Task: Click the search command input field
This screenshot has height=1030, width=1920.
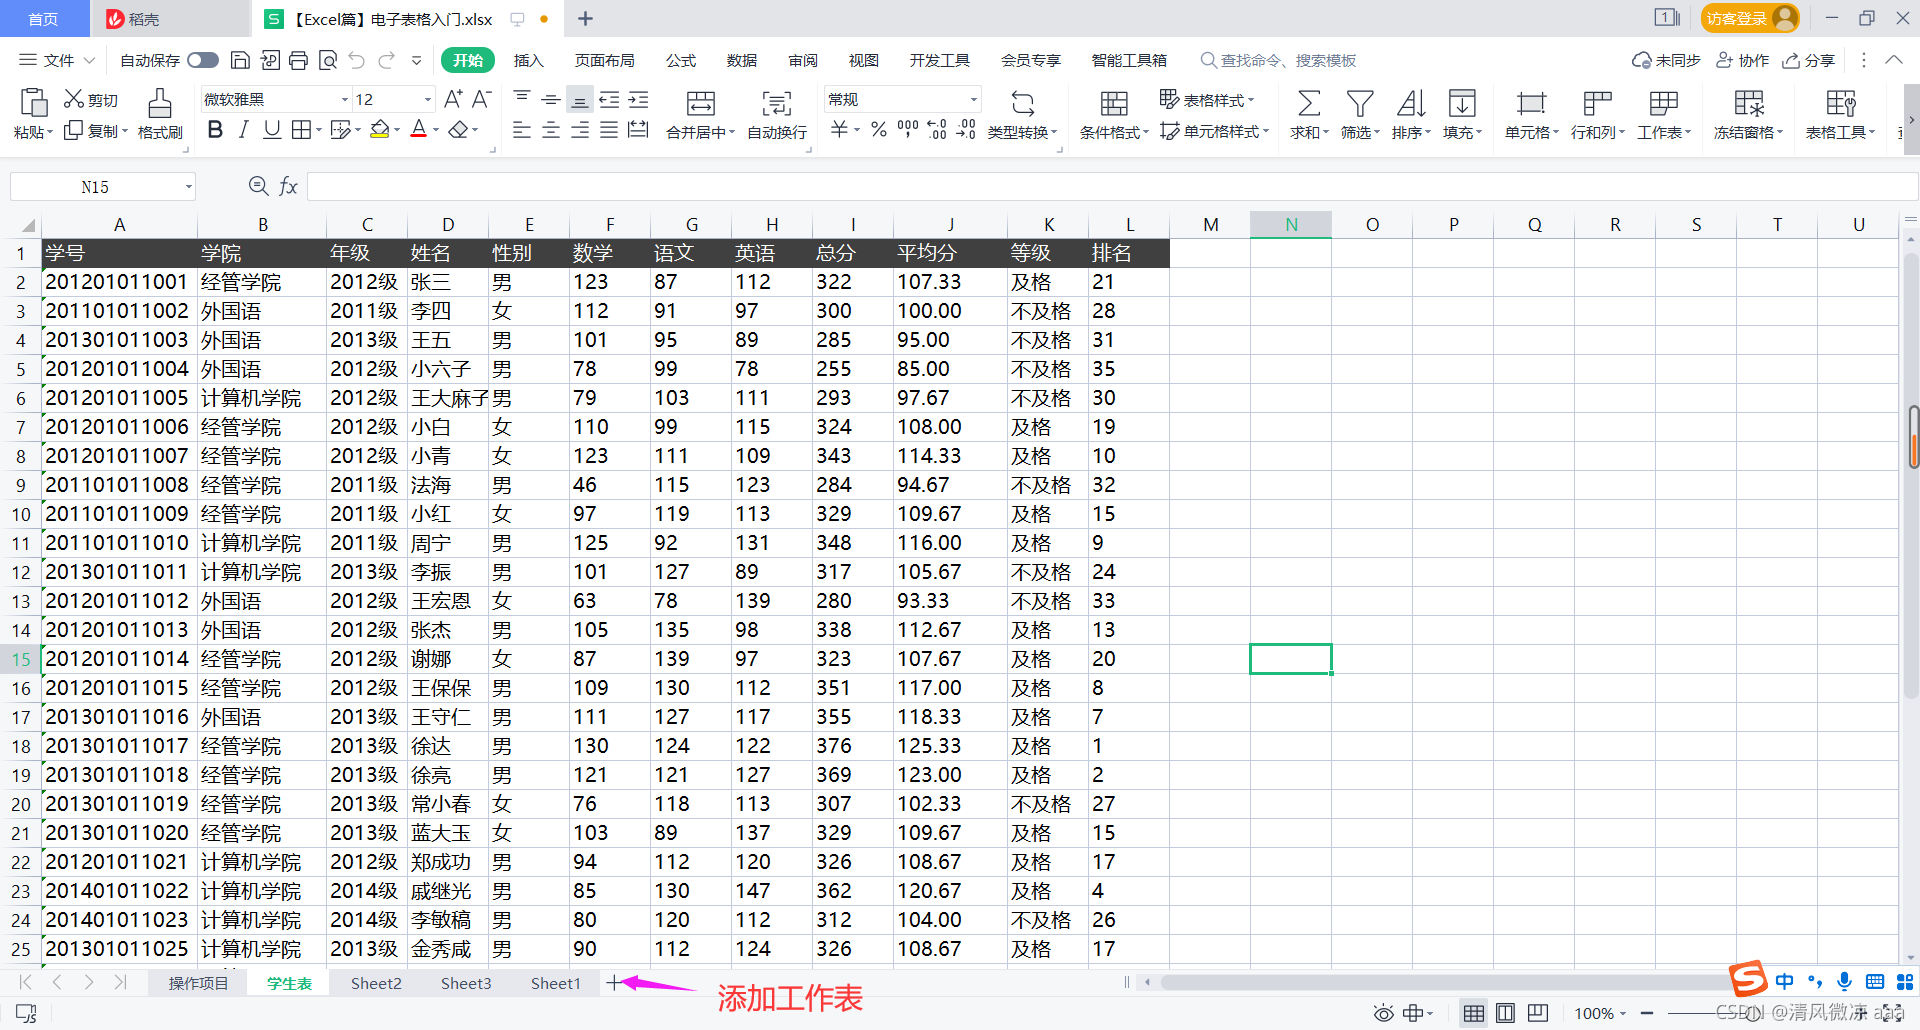Action: point(1288,60)
